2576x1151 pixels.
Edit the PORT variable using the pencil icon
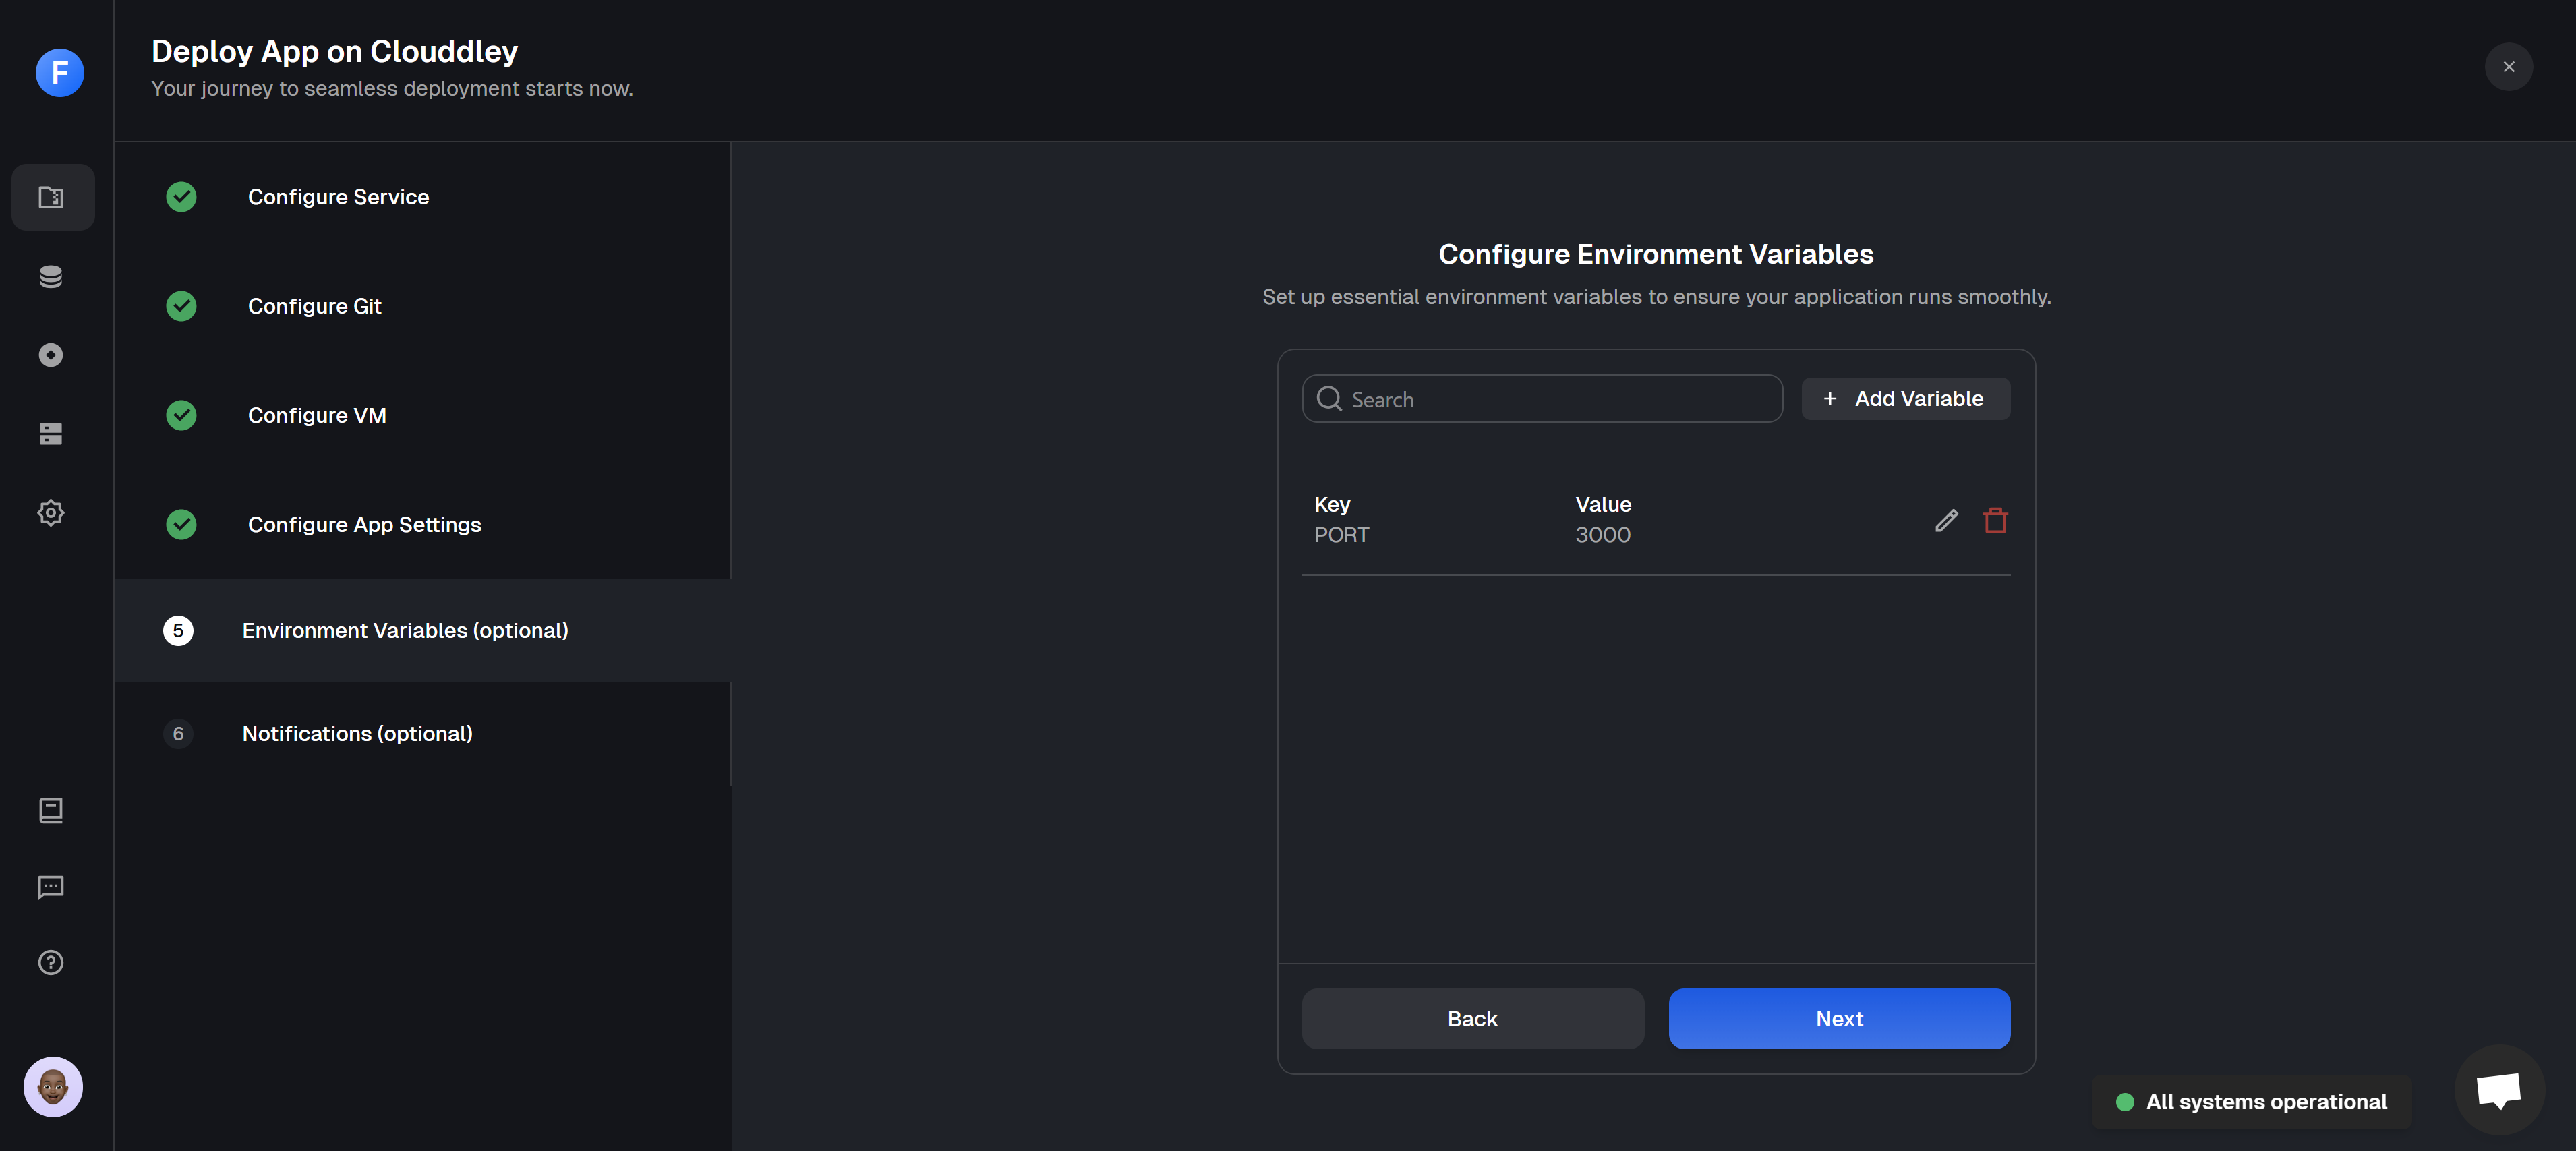click(x=1946, y=520)
